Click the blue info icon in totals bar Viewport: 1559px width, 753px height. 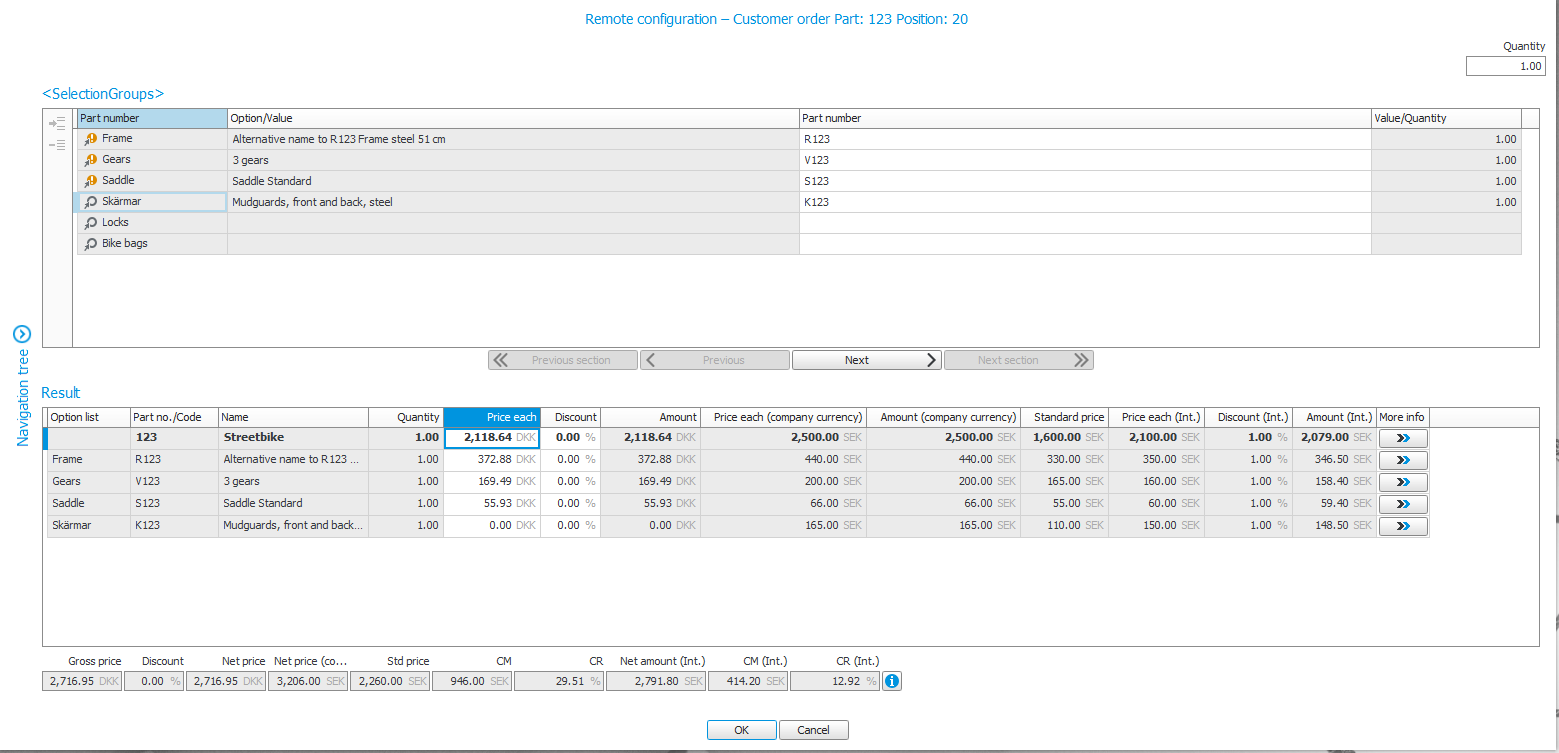892,681
